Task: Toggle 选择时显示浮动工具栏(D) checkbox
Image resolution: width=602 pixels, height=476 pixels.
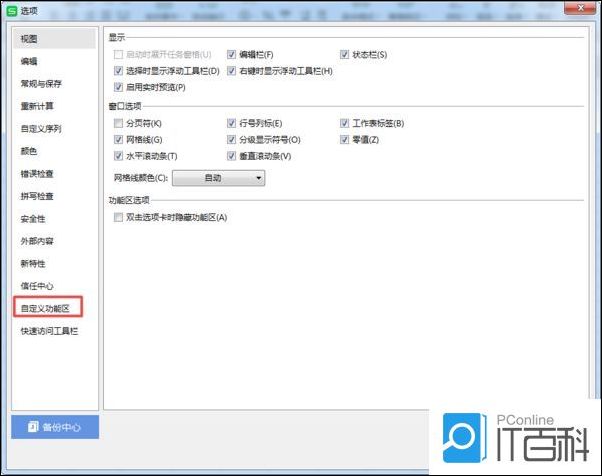Action: pos(119,71)
